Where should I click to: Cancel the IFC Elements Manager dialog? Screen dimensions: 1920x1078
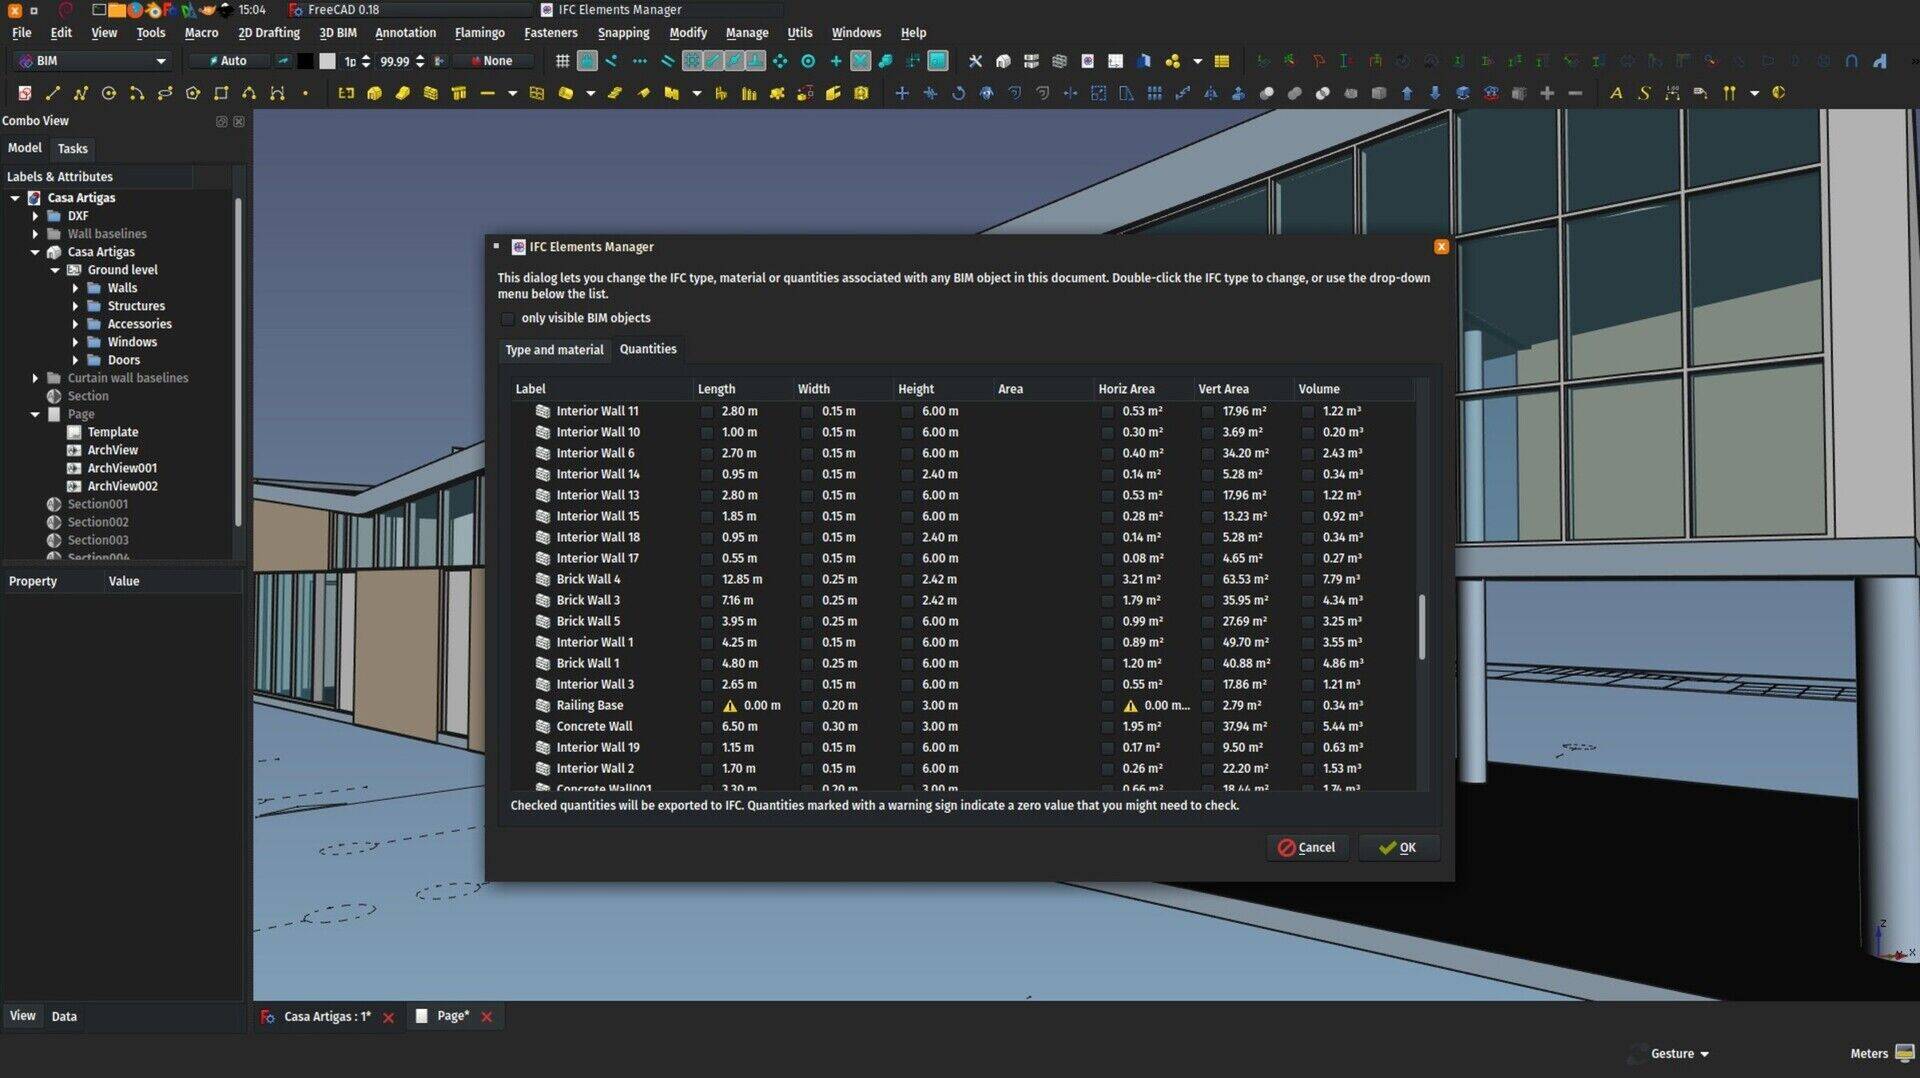(1306, 847)
